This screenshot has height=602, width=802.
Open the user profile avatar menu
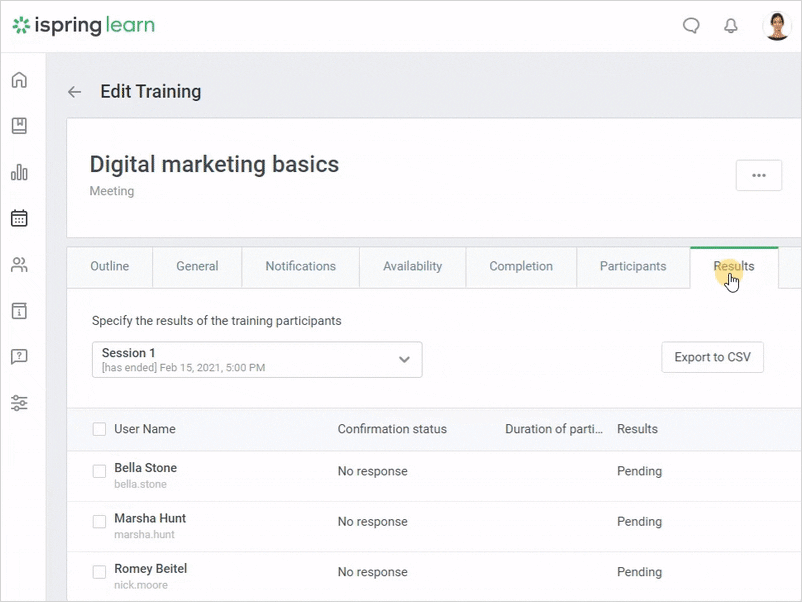[x=777, y=26]
